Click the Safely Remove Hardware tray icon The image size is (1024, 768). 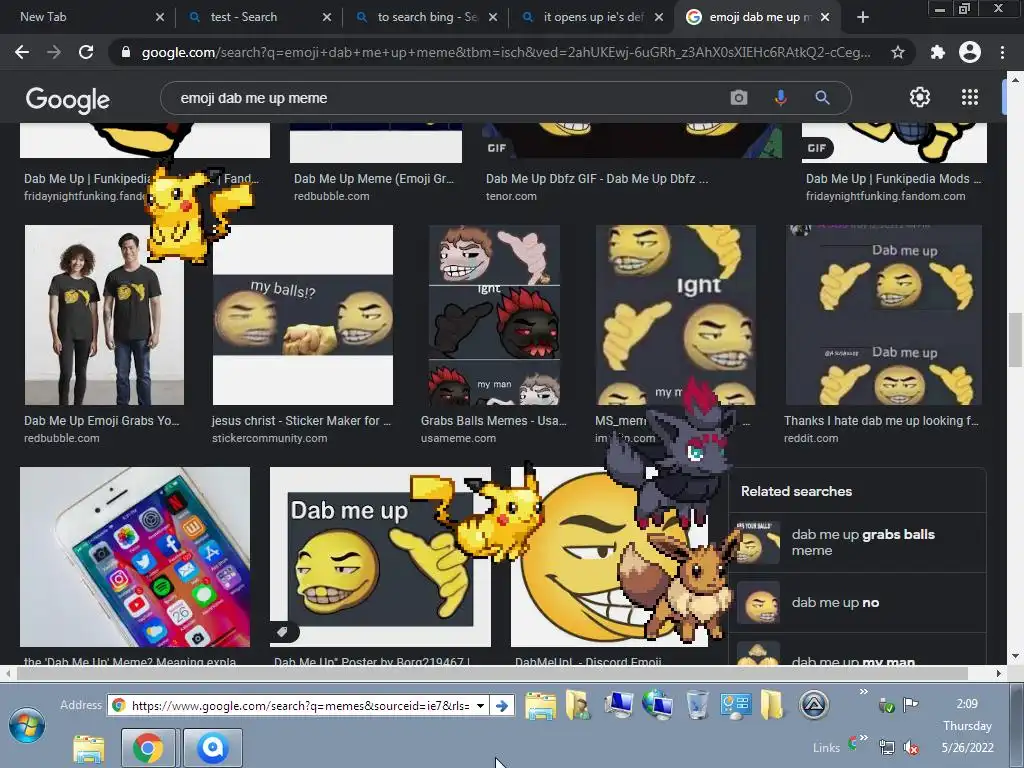click(886, 705)
